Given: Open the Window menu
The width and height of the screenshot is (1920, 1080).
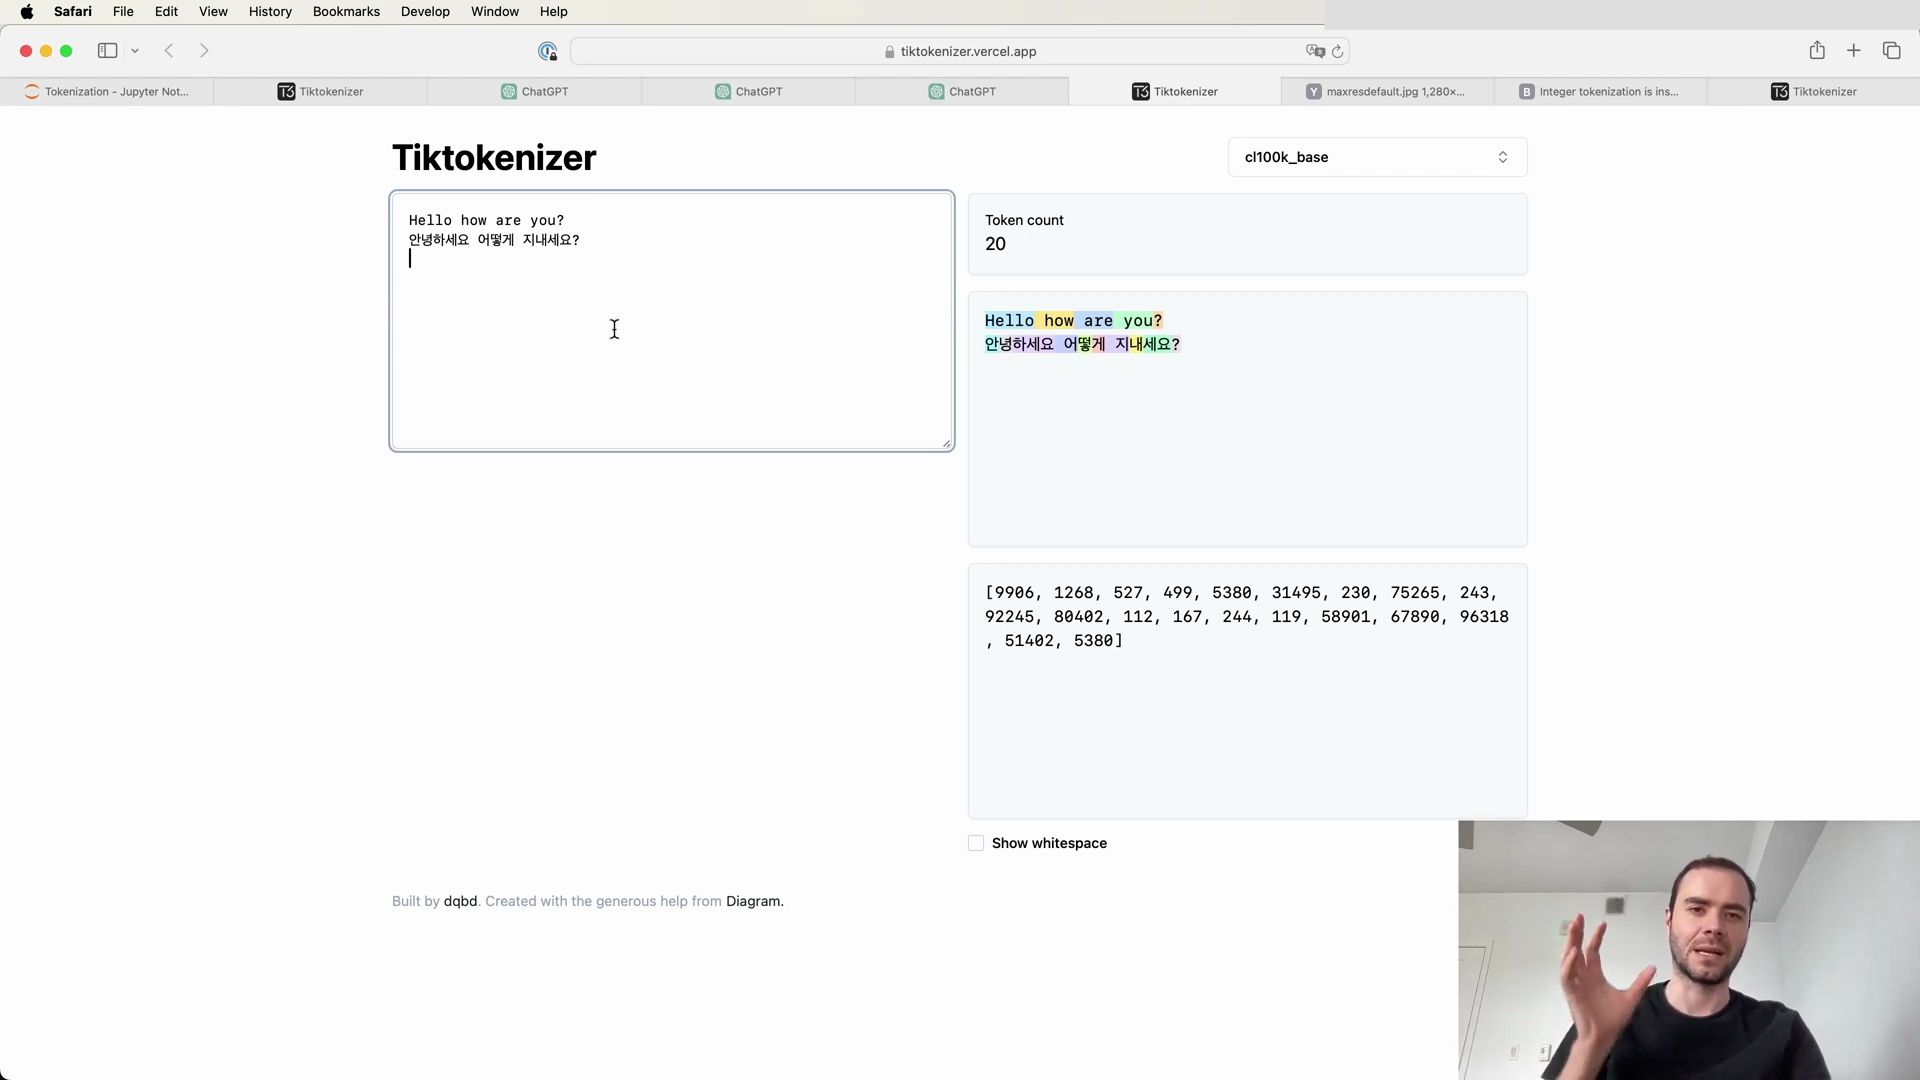Looking at the screenshot, I should [x=495, y=12].
